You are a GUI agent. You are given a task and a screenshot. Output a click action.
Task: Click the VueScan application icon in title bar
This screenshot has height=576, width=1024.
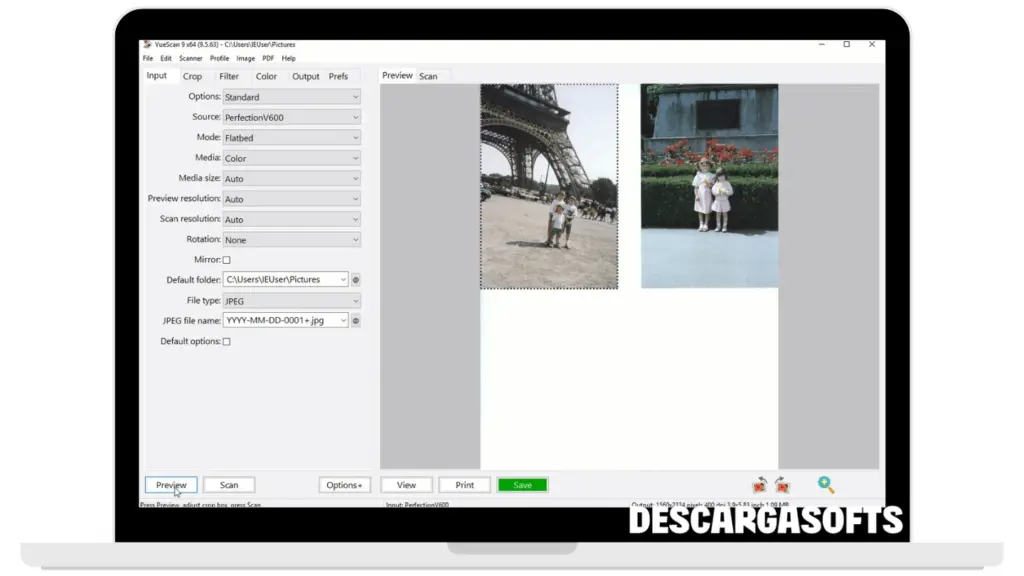tap(146, 45)
